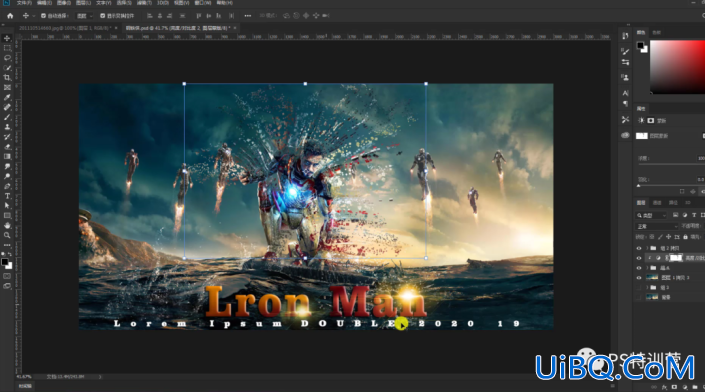Select the Zoom tool

(7, 236)
